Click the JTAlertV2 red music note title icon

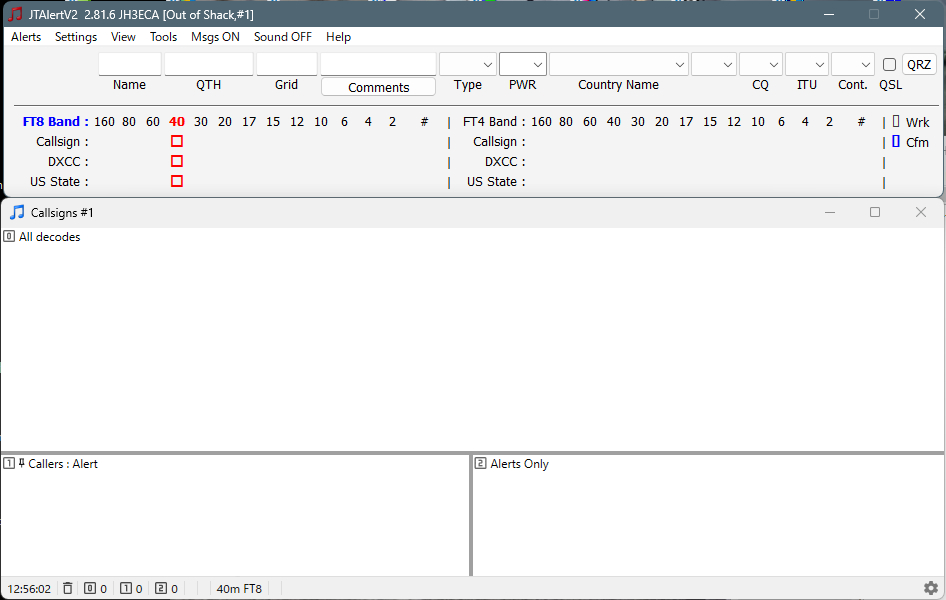(15, 14)
